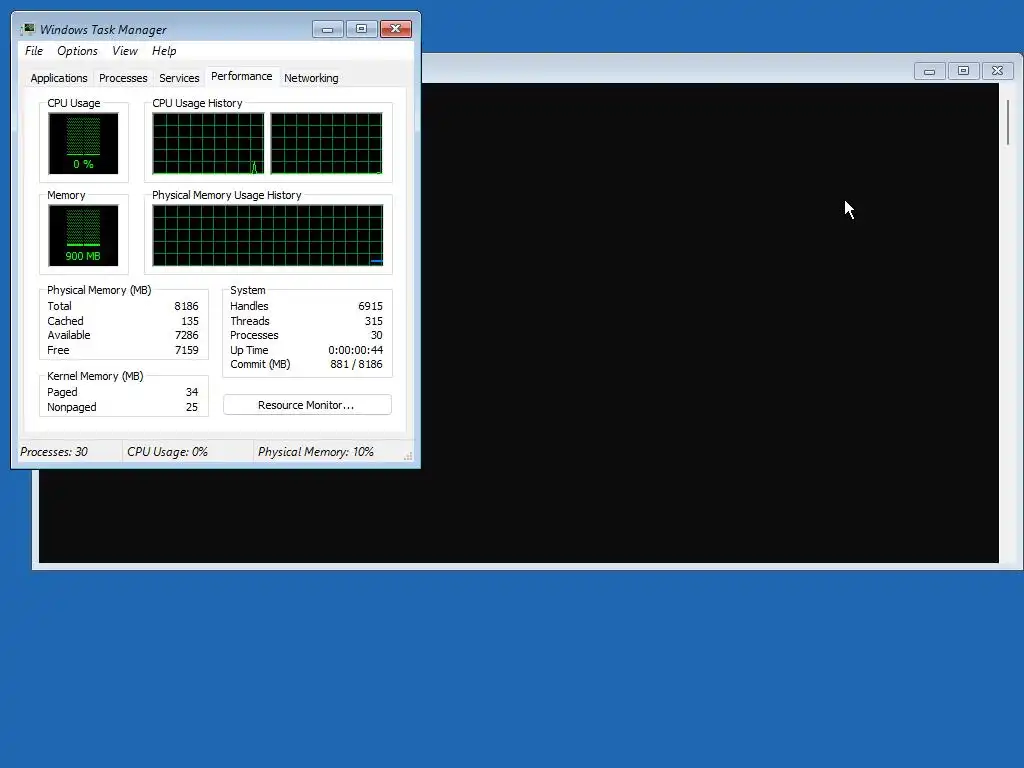
Task: Open the Help menu
Action: coord(164,51)
